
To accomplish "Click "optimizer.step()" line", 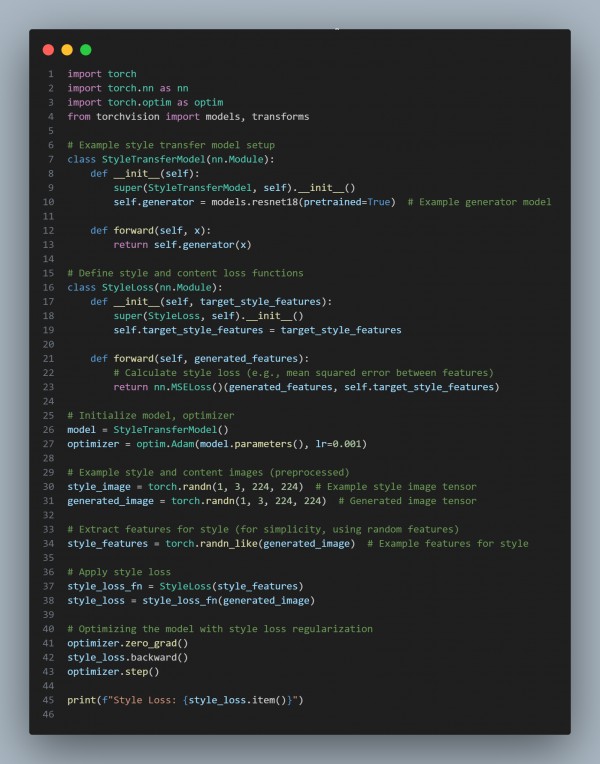I will (x=113, y=671).
